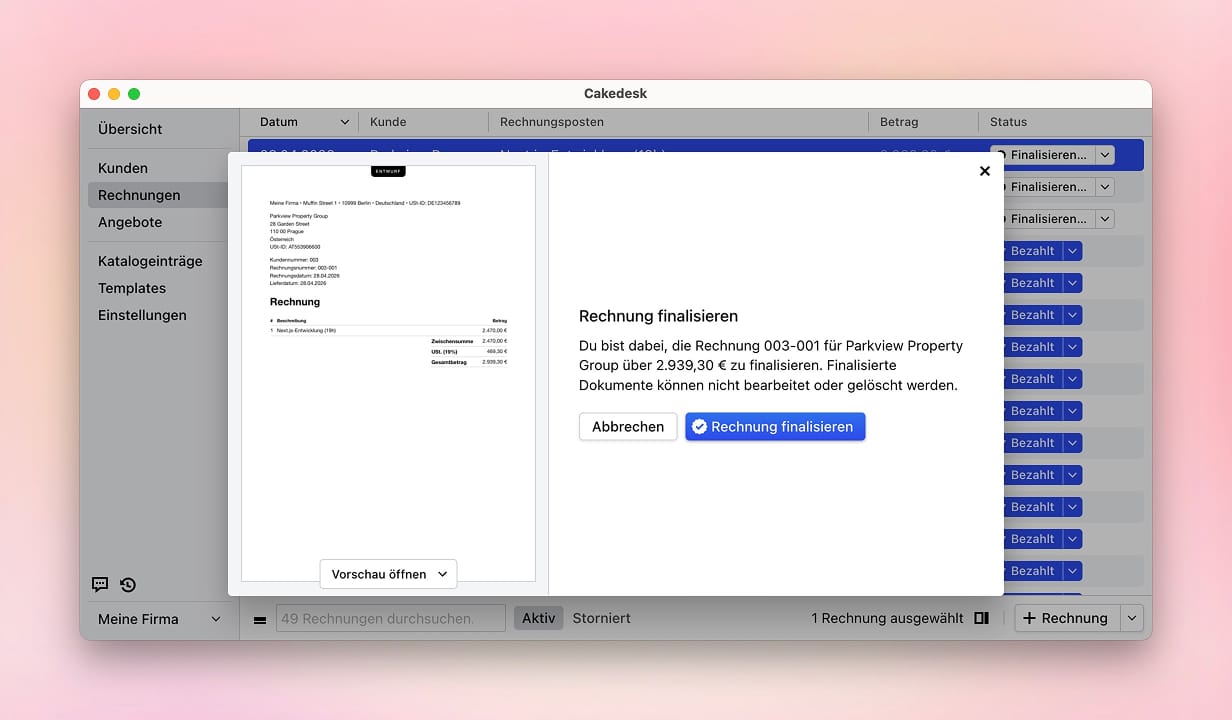1232x720 pixels.
Task: Close the finalize dialog with the X
Action: coord(985,171)
